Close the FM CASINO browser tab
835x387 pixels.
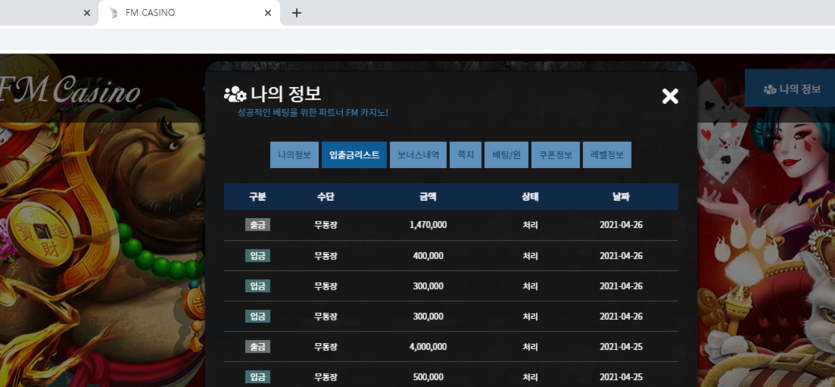pyautogui.click(x=268, y=13)
